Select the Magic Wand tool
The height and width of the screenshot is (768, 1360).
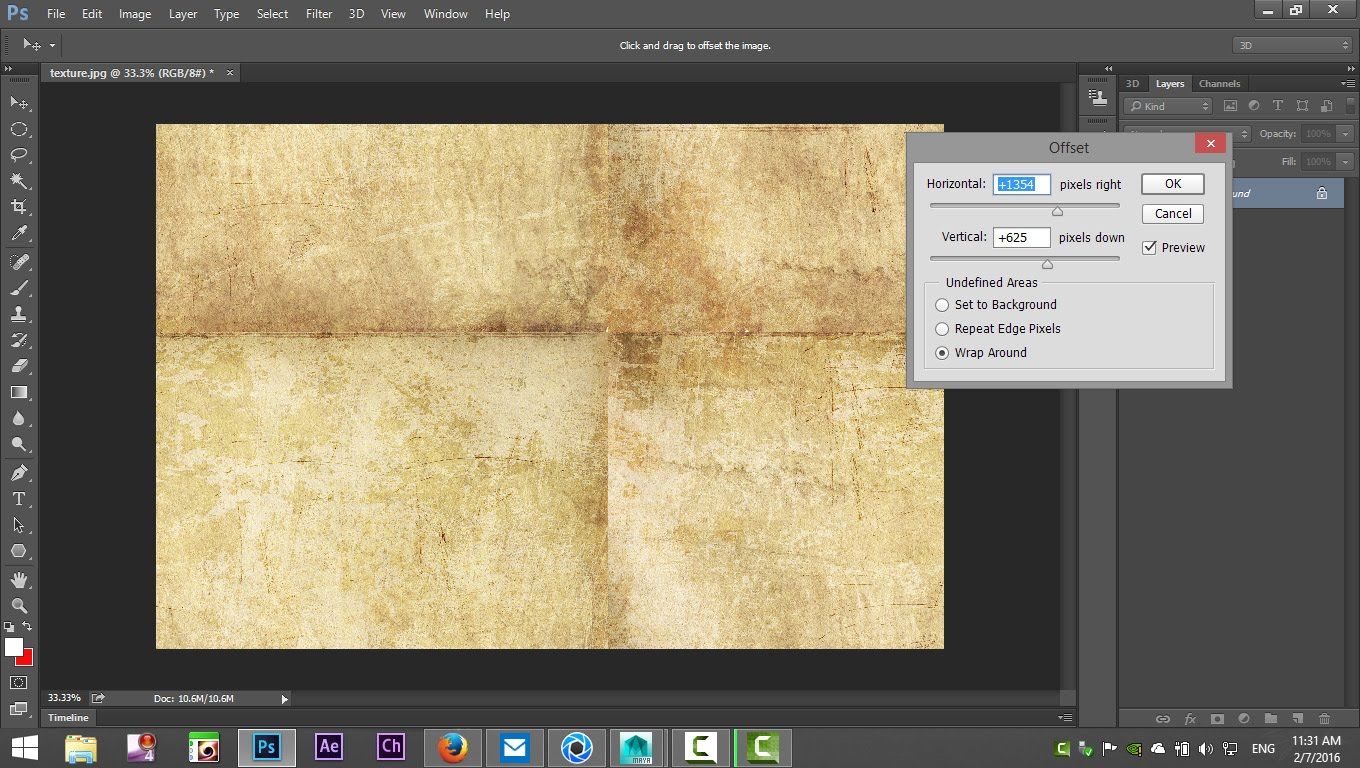pyautogui.click(x=19, y=181)
